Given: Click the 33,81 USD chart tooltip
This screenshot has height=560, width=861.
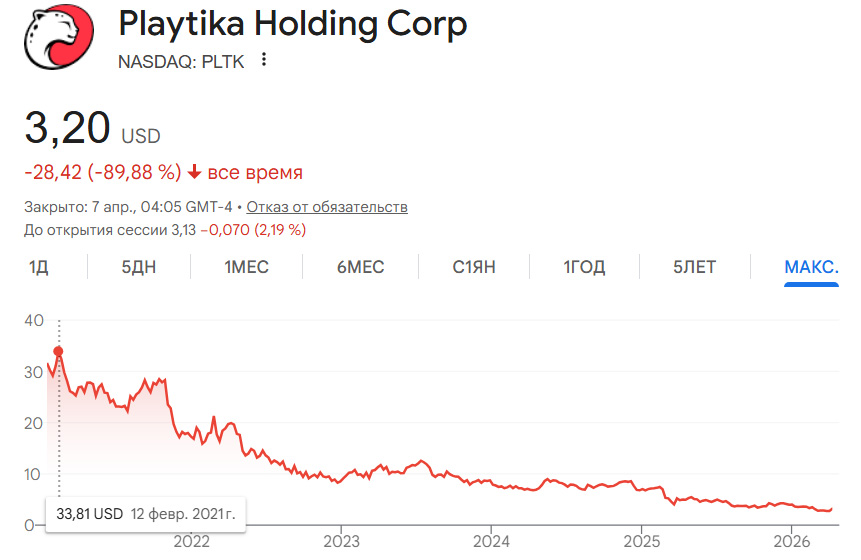Looking at the screenshot, I should [x=145, y=514].
